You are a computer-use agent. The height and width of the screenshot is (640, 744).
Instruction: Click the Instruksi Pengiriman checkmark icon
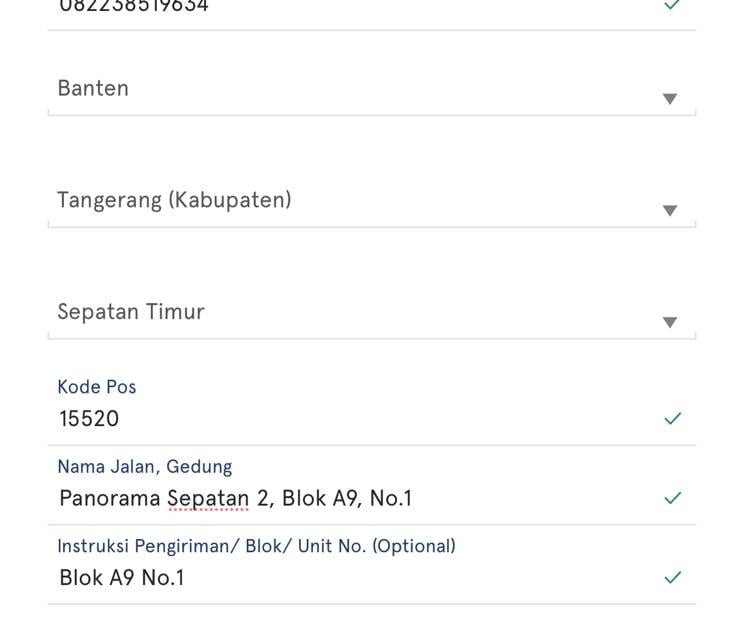(672, 577)
